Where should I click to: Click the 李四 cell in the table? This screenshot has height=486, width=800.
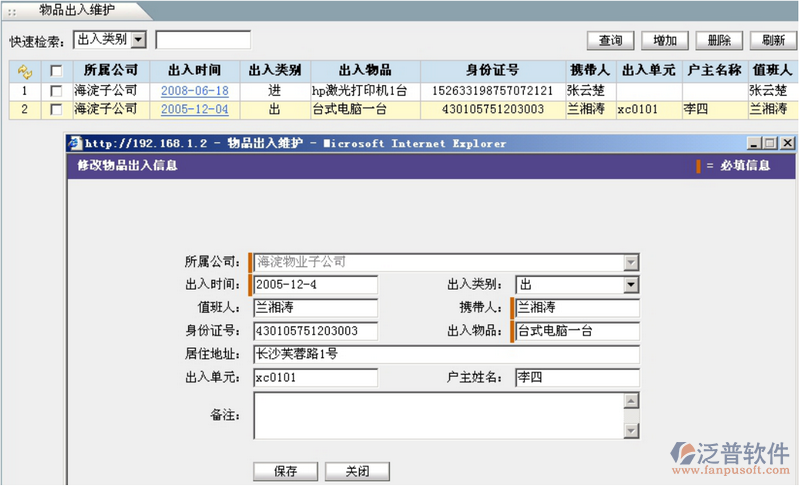click(x=715, y=109)
